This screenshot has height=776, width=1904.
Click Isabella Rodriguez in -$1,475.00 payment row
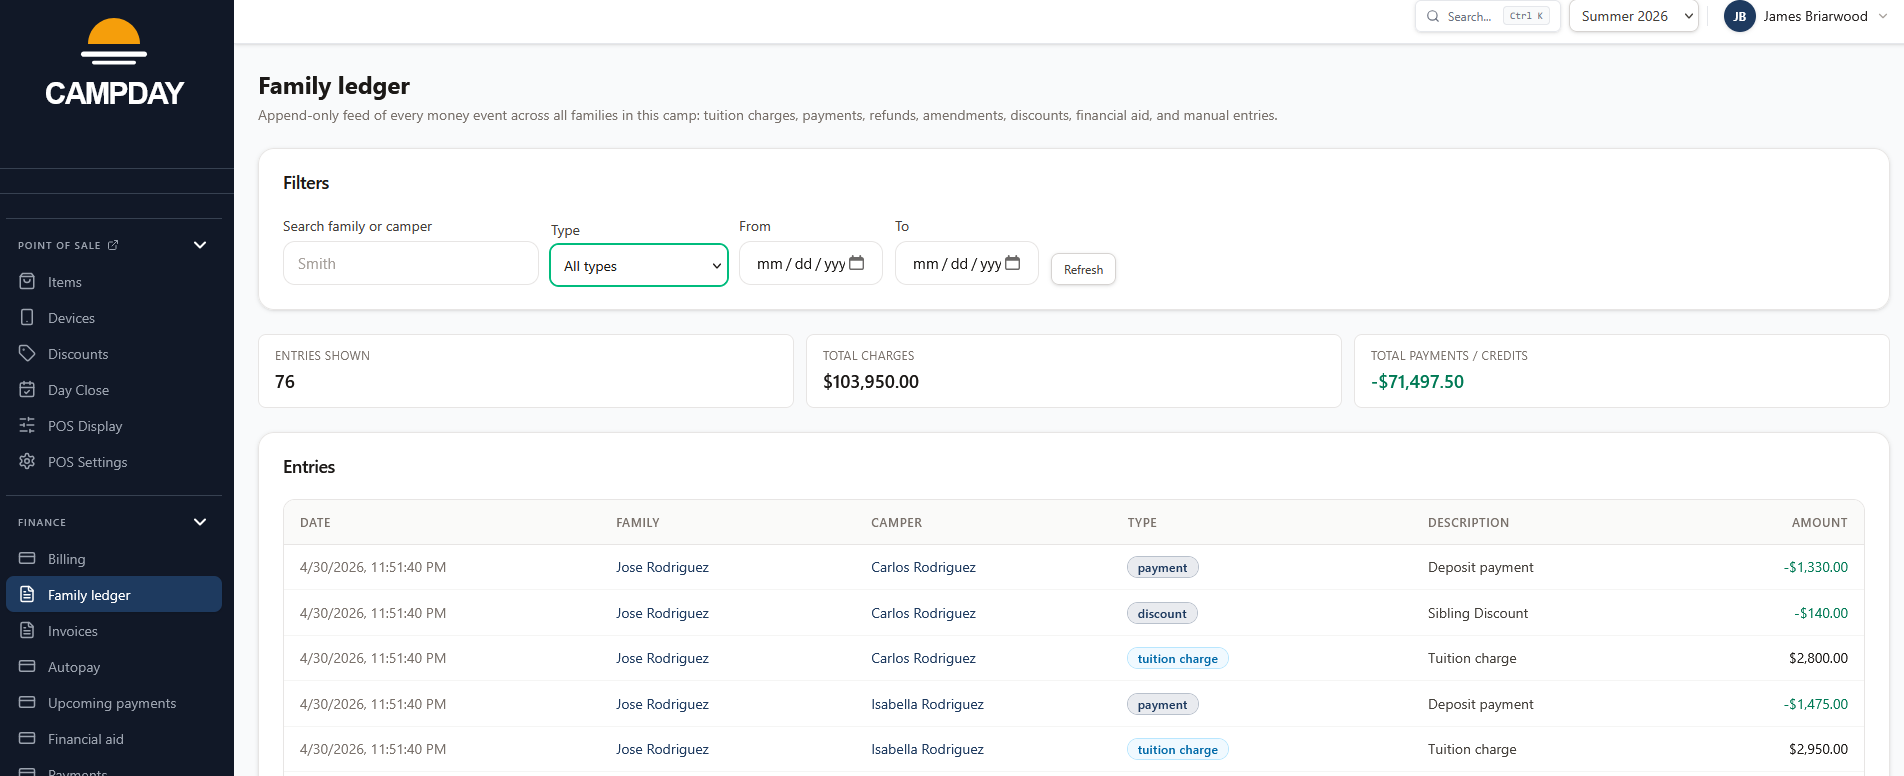[x=927, y=704]
